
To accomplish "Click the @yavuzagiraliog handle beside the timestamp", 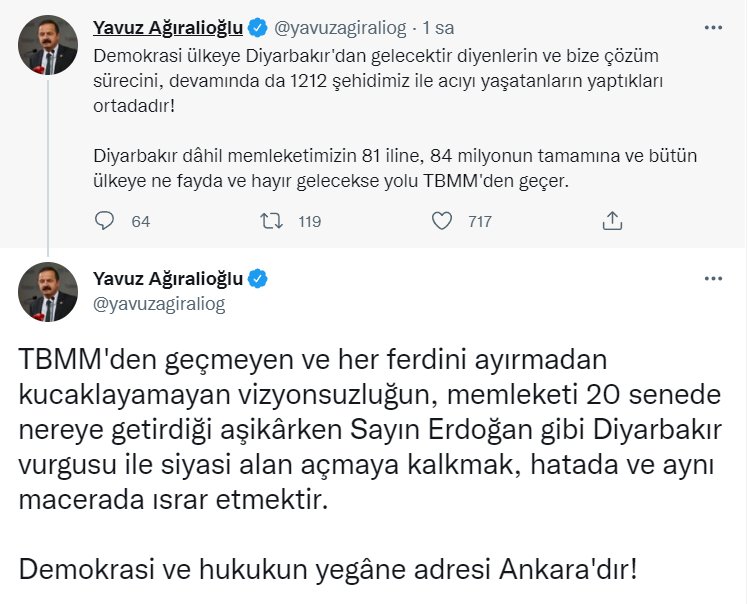I will click(x=329, y=26).
